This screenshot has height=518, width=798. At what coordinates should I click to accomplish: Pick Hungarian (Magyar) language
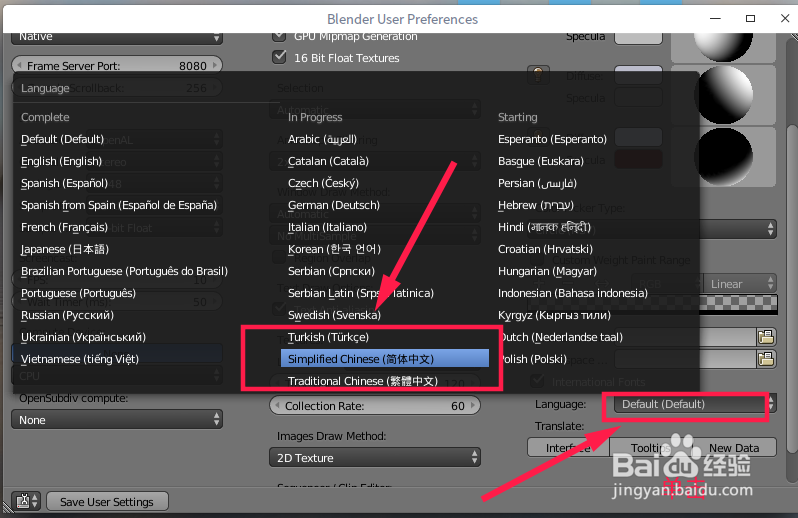click(x=547, y=271)
